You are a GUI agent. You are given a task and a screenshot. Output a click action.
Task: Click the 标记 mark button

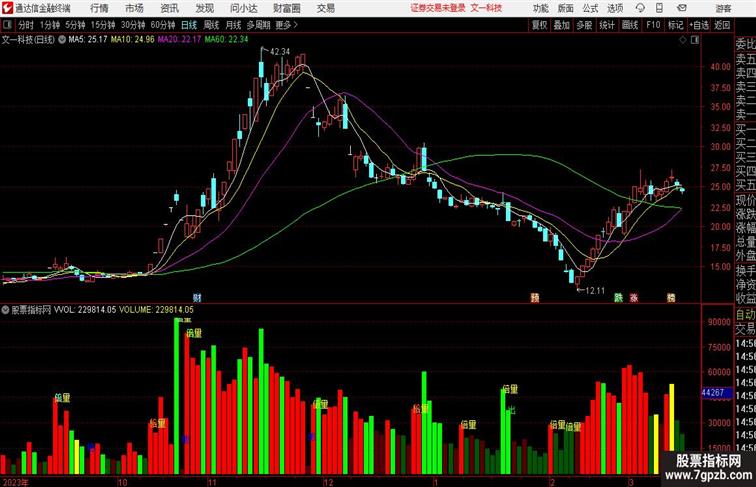point(675,25)
